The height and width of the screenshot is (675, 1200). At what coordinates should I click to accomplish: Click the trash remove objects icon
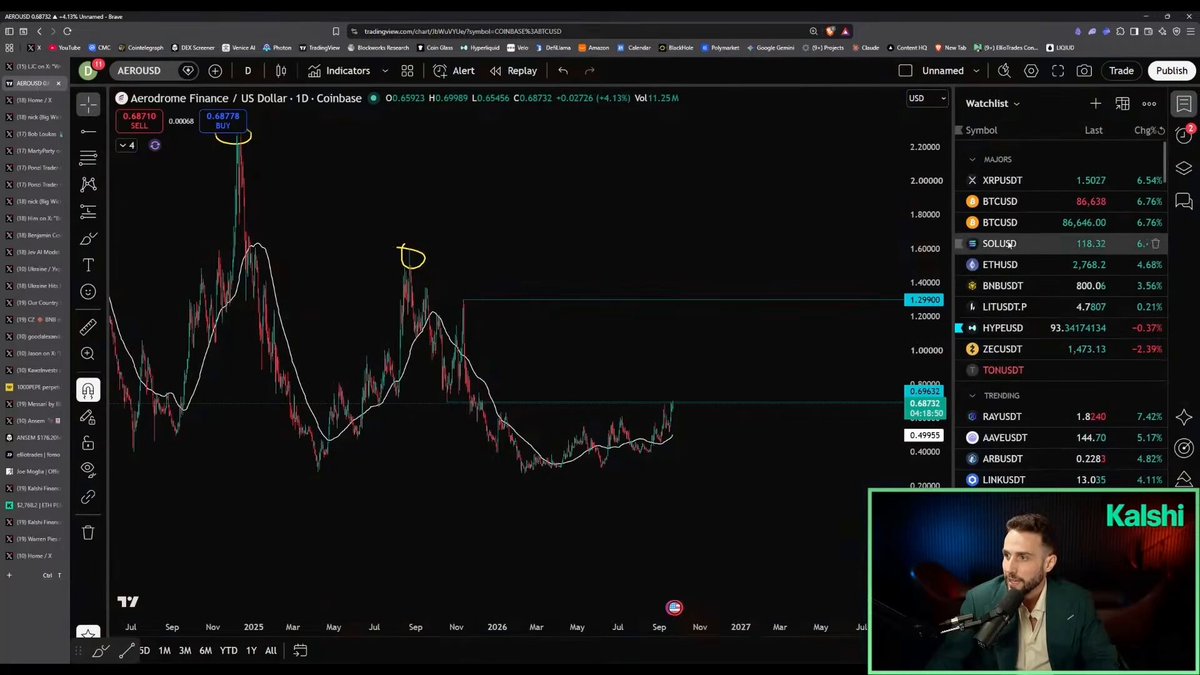tap(88, 533)
